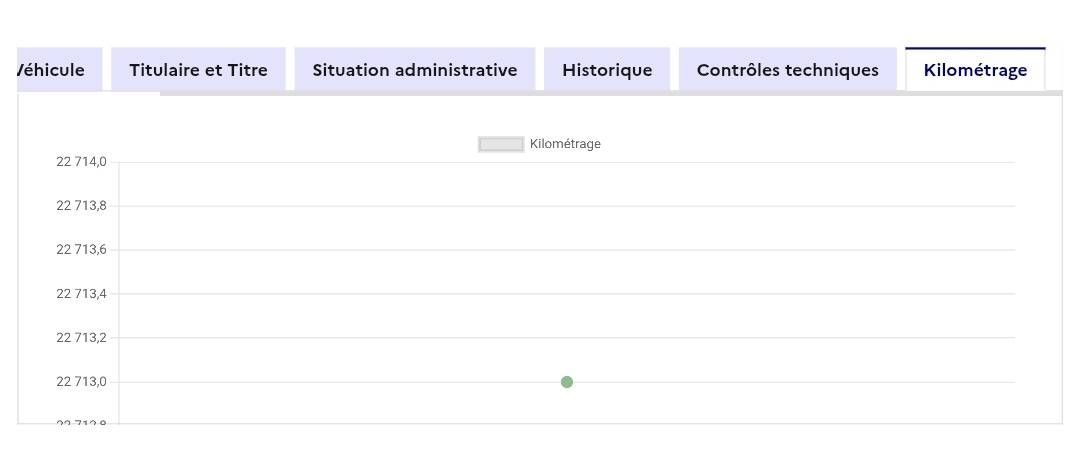Click the 22 714,0 axis label
This screenshot has width=1079, height=449.
click(81, 162)
